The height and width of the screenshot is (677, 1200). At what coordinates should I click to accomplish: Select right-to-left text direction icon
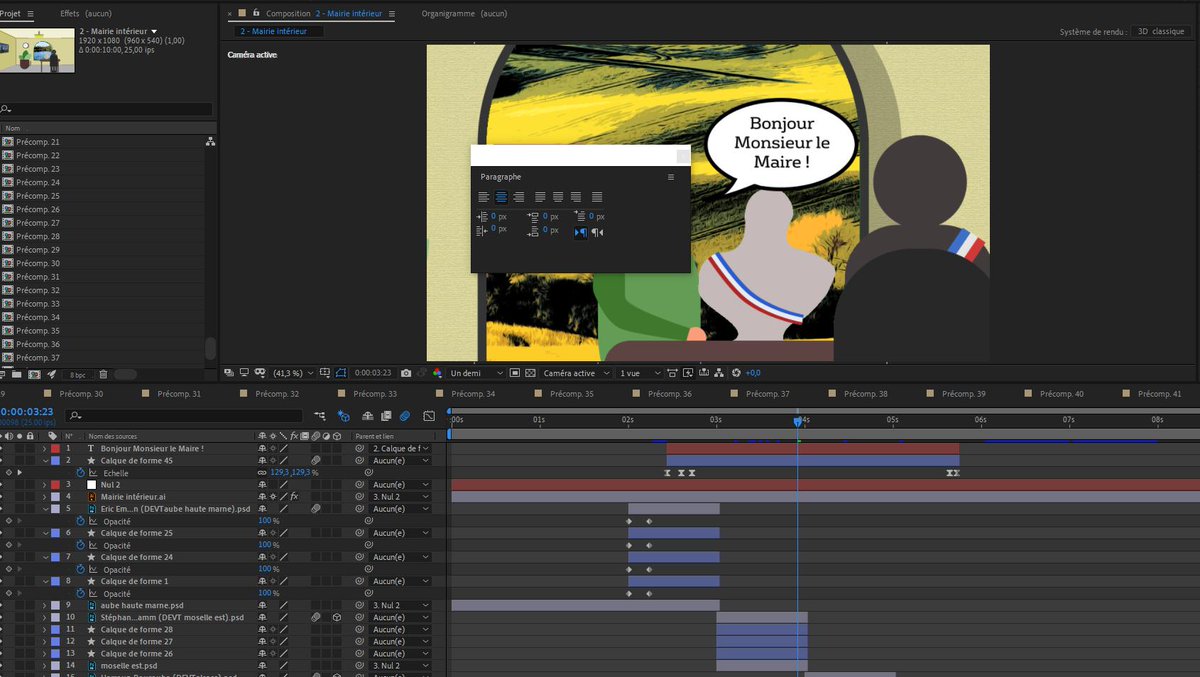(597, 232)
